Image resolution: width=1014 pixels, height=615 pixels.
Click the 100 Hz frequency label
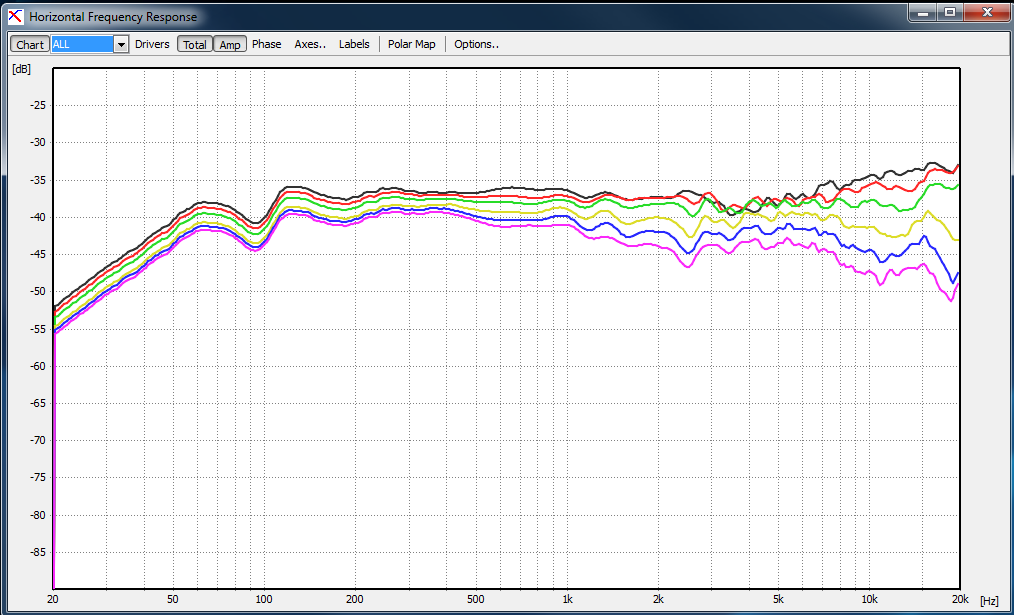click(x=263, y=599)
